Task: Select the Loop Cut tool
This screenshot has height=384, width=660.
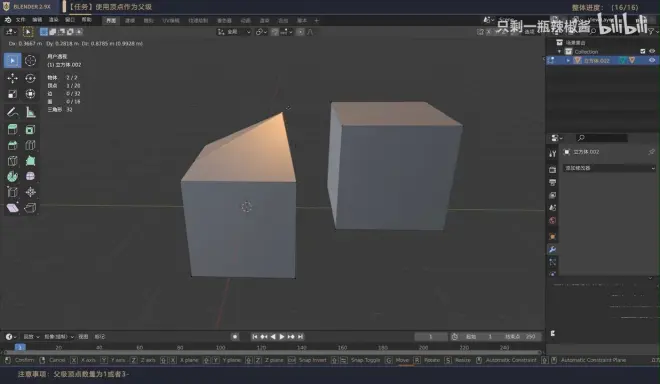Action: (30, 145)
